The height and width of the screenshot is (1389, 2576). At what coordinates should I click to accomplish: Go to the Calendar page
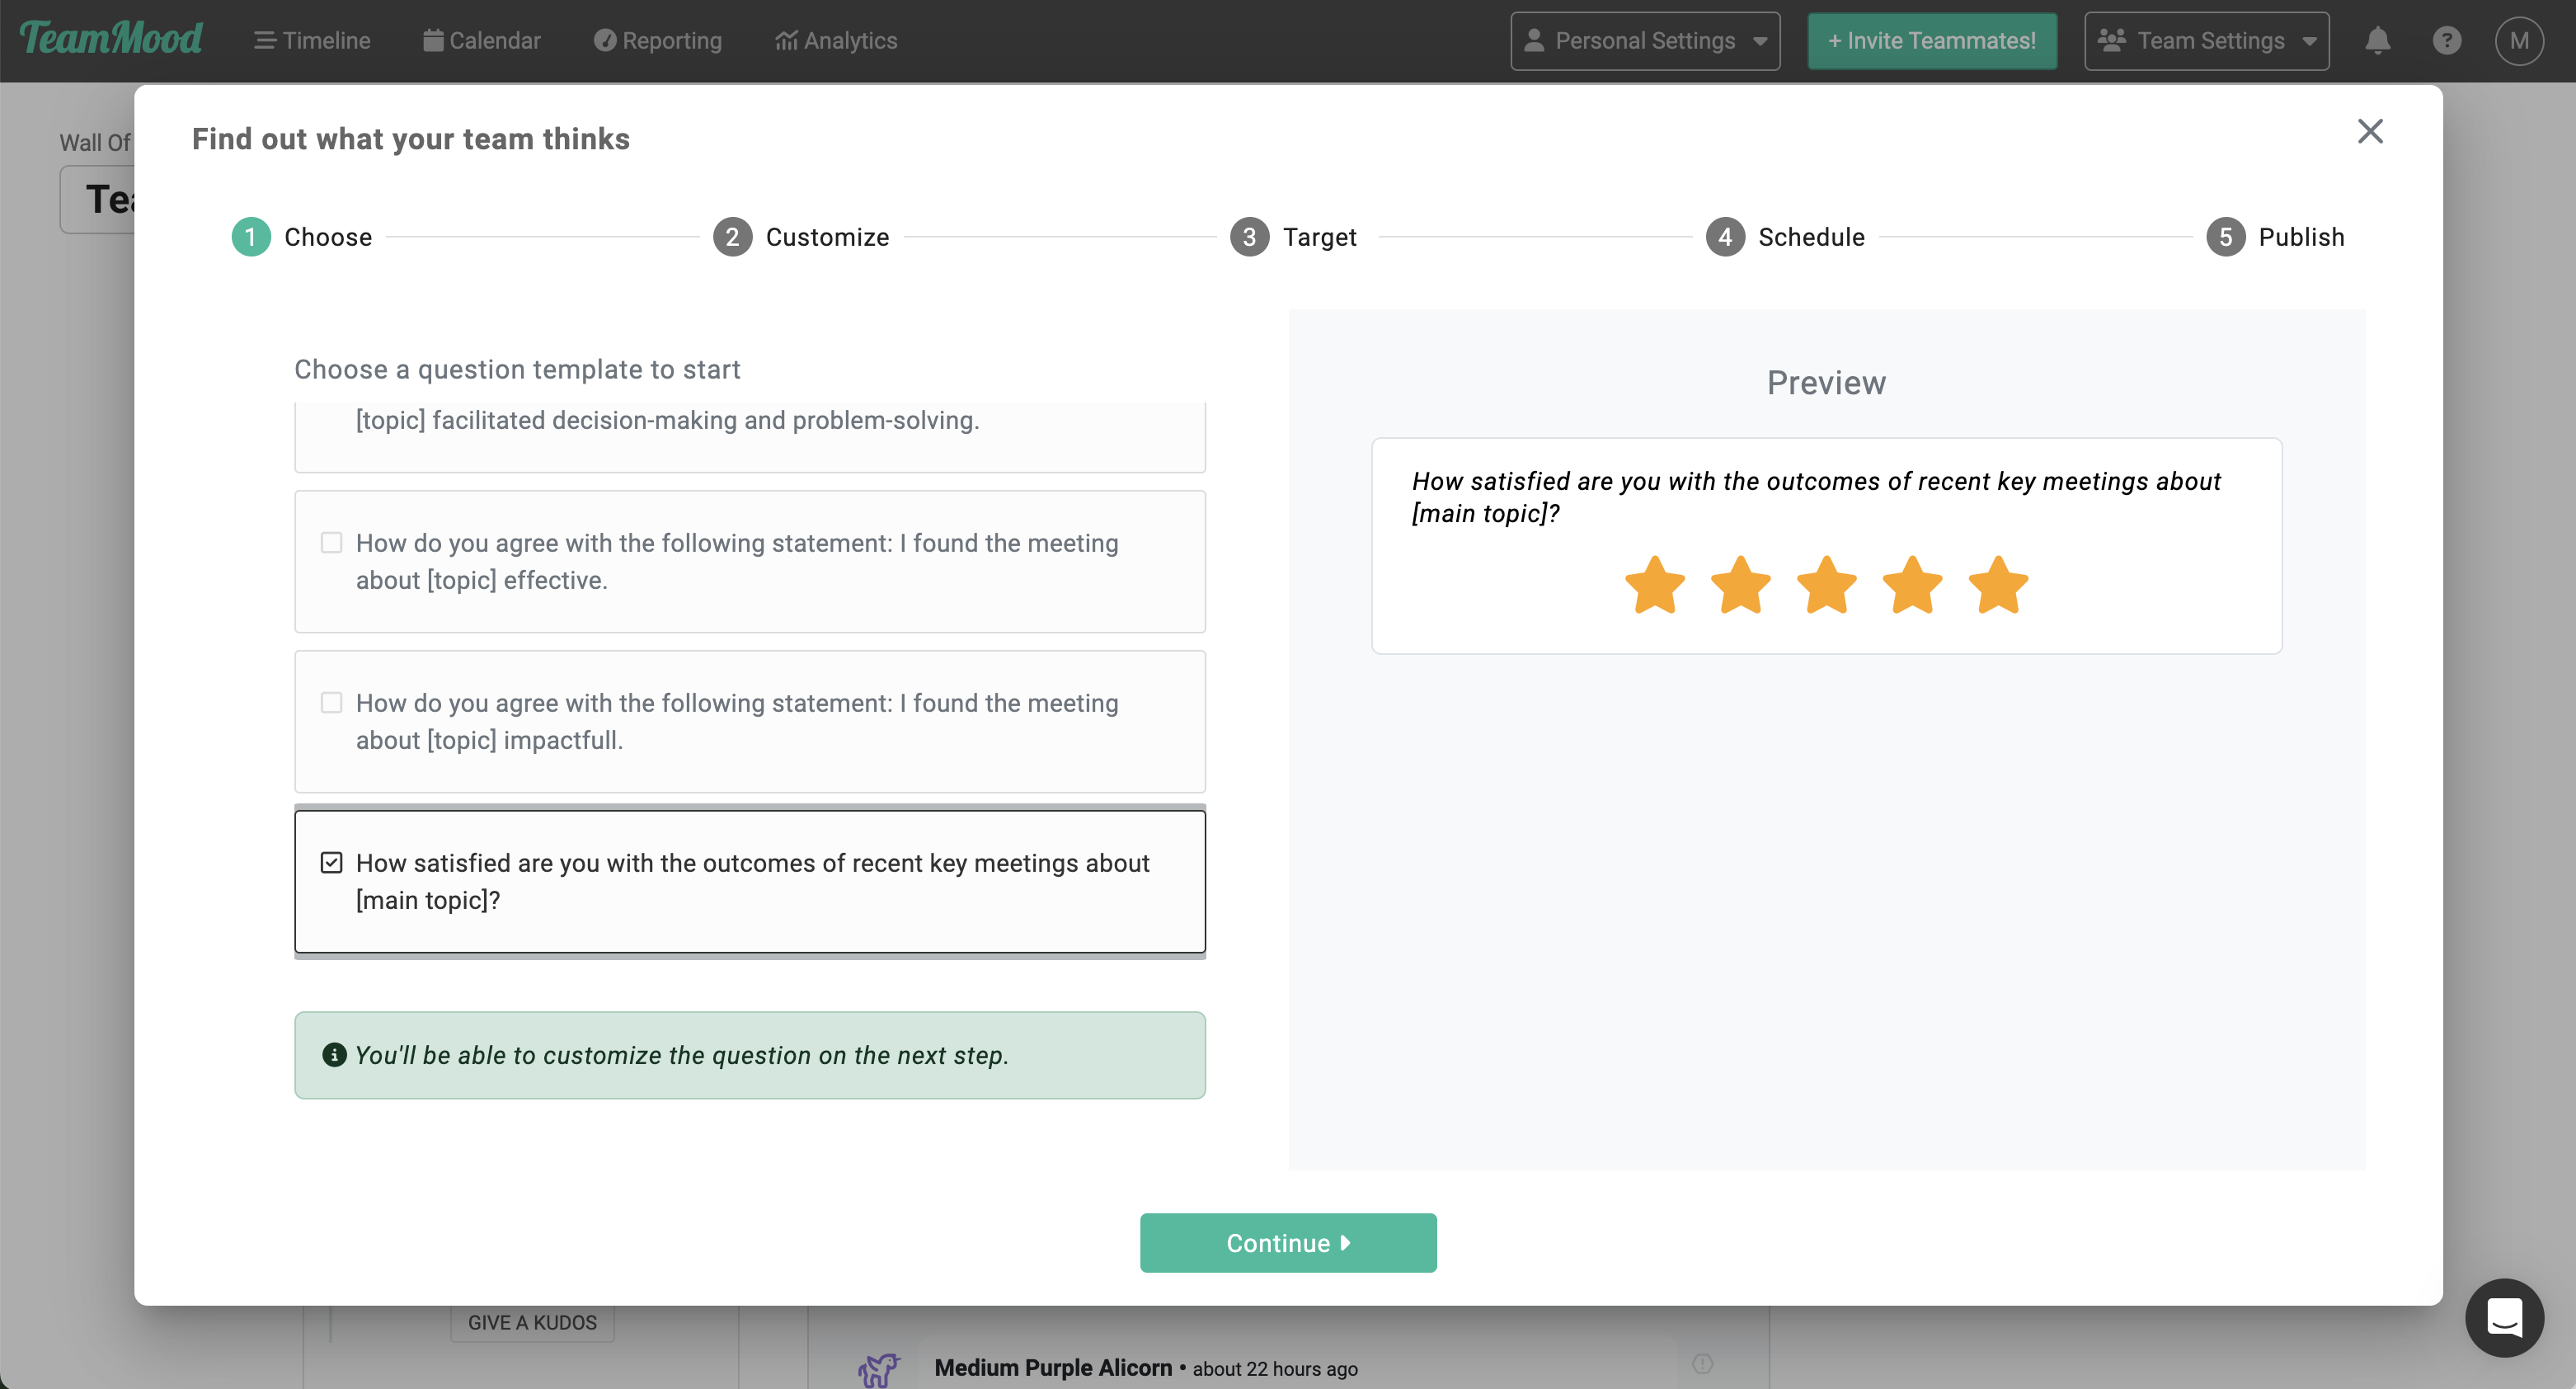[481, 41]
